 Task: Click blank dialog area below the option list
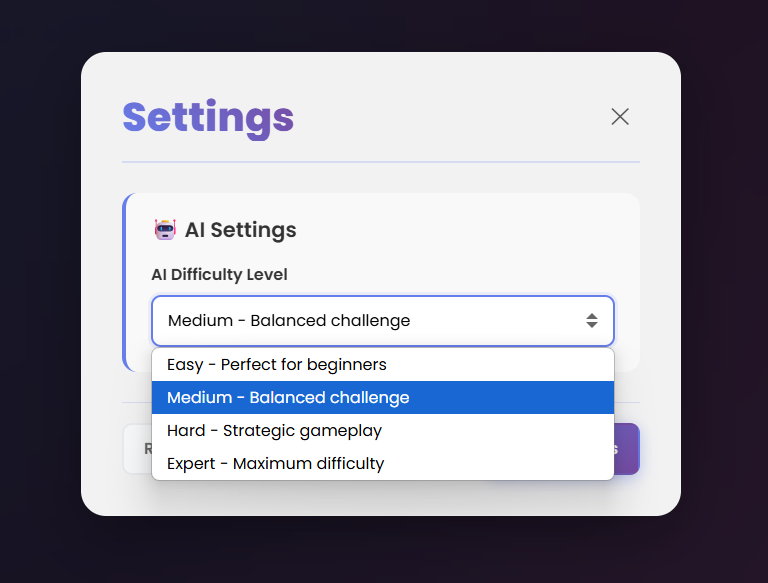click(381, 497)
